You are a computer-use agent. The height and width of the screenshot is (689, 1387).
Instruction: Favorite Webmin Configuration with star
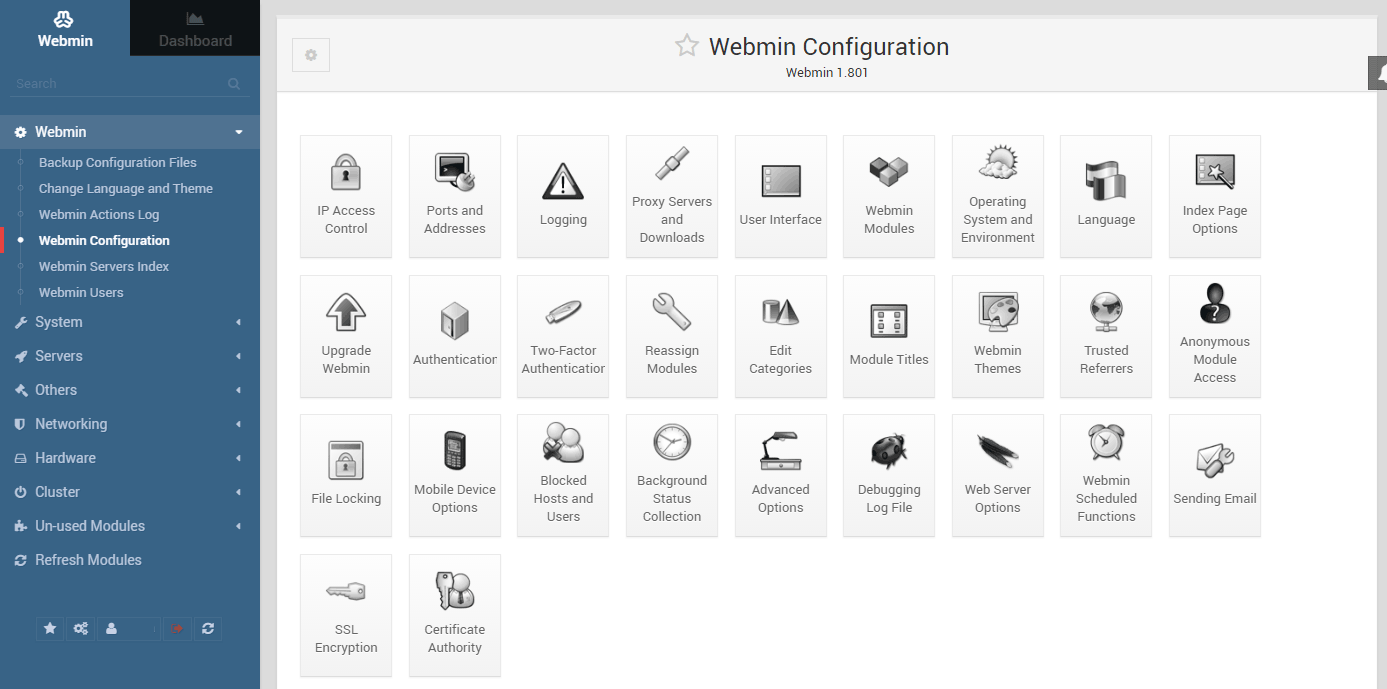click(686, 45)
